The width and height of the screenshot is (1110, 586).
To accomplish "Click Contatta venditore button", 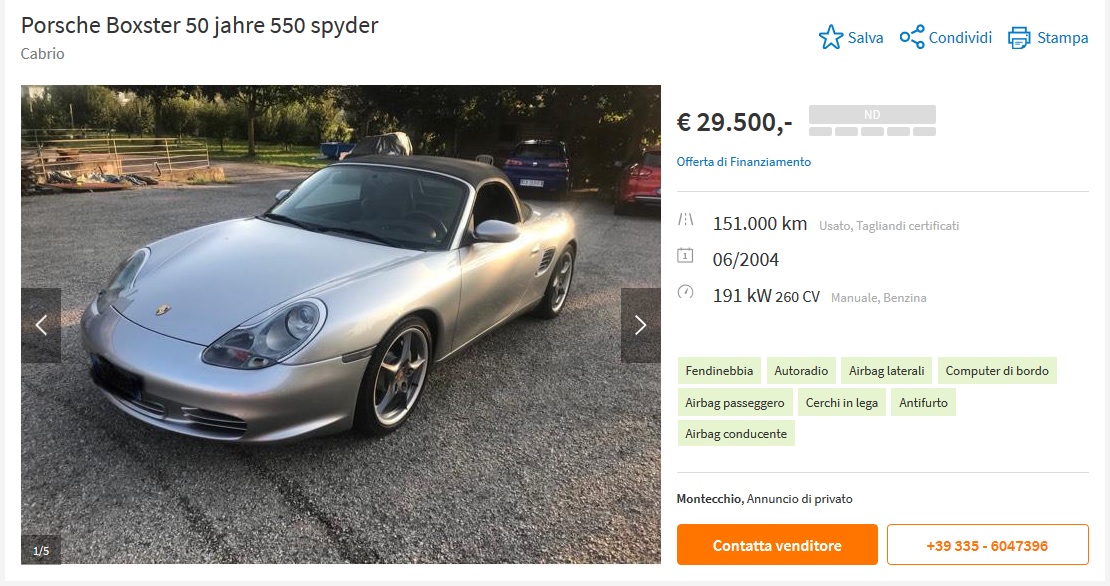I will (x=777, y=545).
